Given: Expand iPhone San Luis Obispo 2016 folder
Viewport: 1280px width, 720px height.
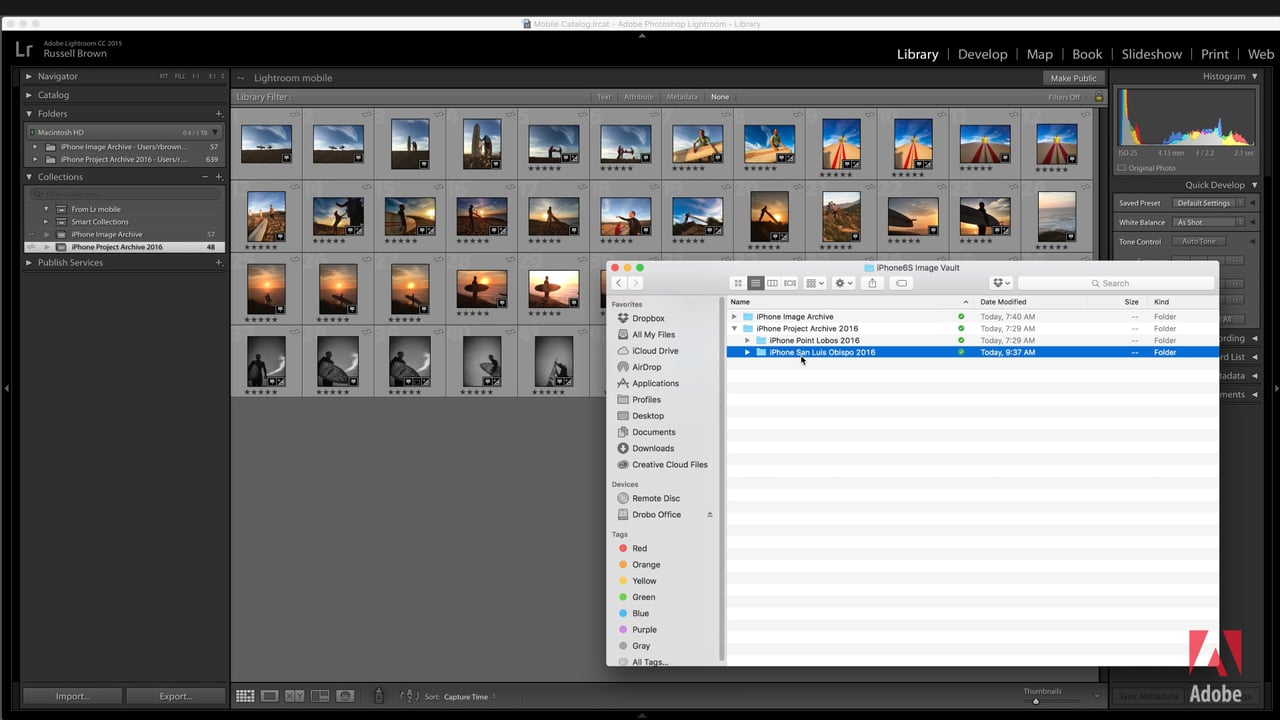Looking at the screenshot, I should 747,353.
